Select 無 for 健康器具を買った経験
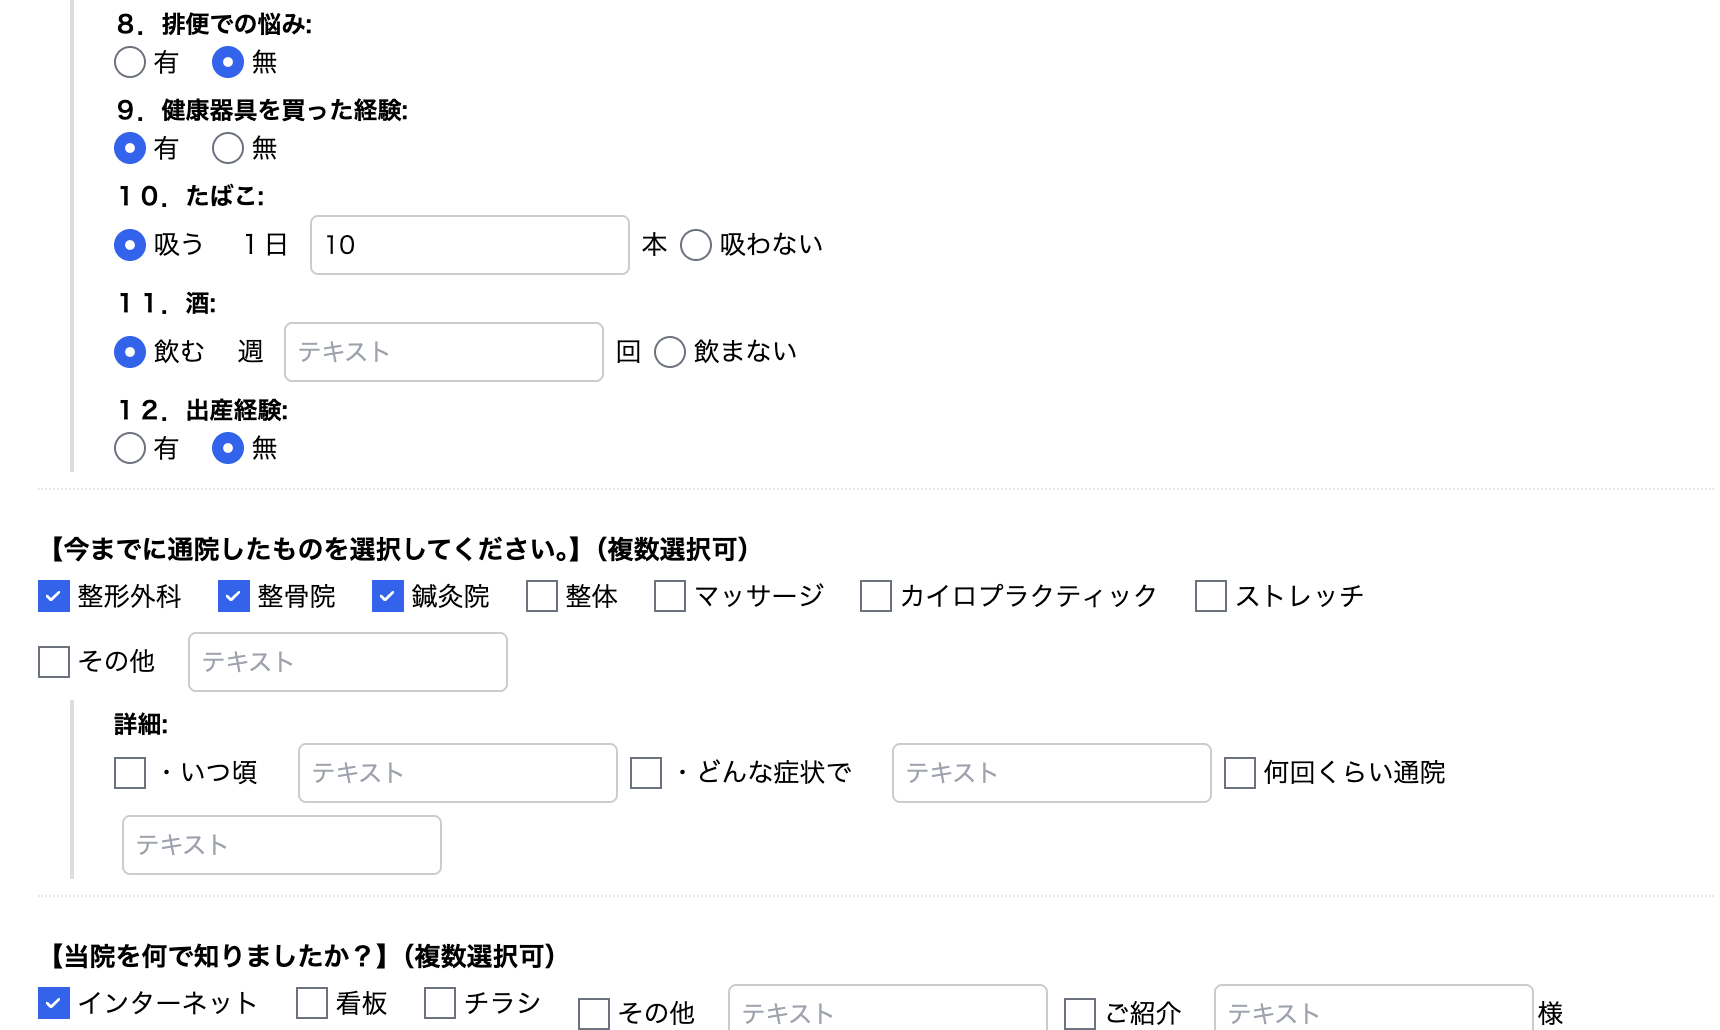1720x1030 pixels. (x=227, y=148)
